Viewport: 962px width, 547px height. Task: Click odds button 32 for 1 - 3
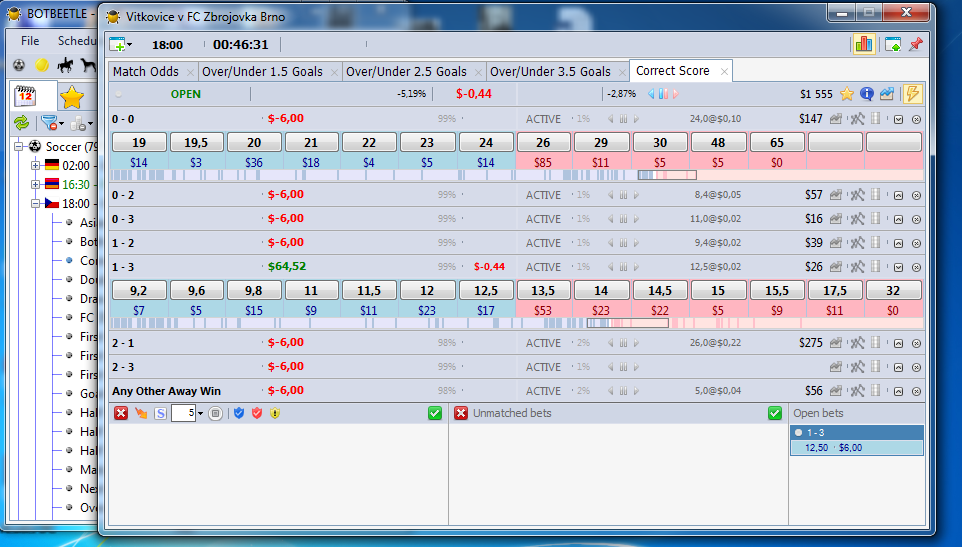pyautogui.click(x=893, y=291)
